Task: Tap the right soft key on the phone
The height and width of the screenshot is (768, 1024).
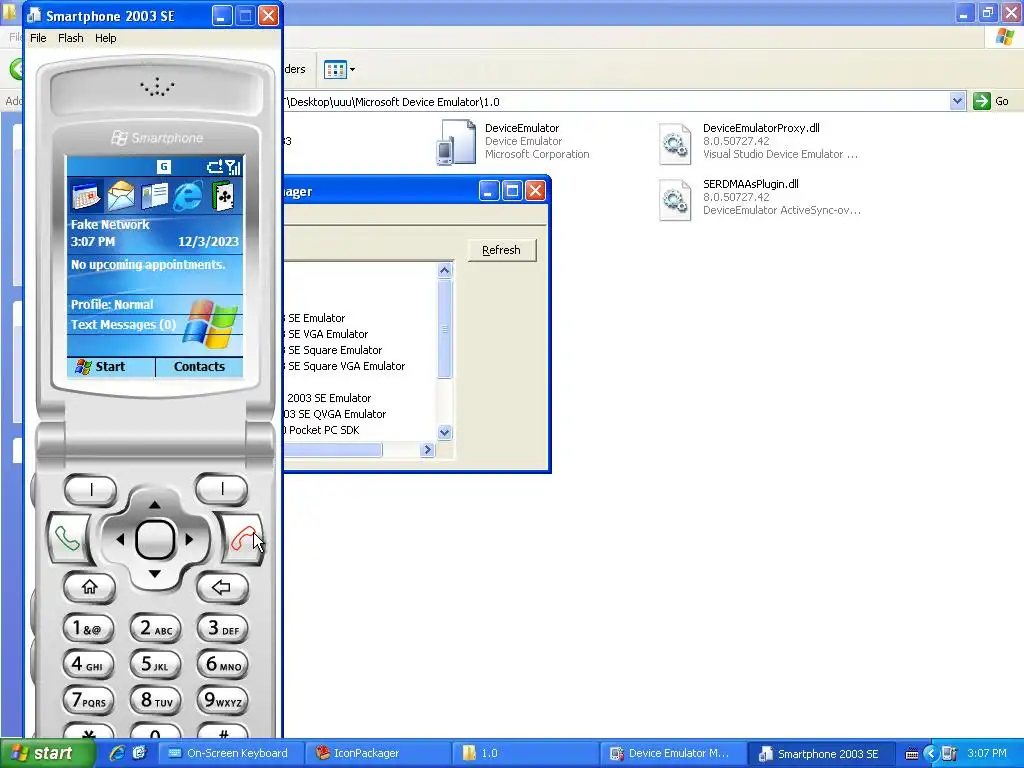Action: pos(222,489)
